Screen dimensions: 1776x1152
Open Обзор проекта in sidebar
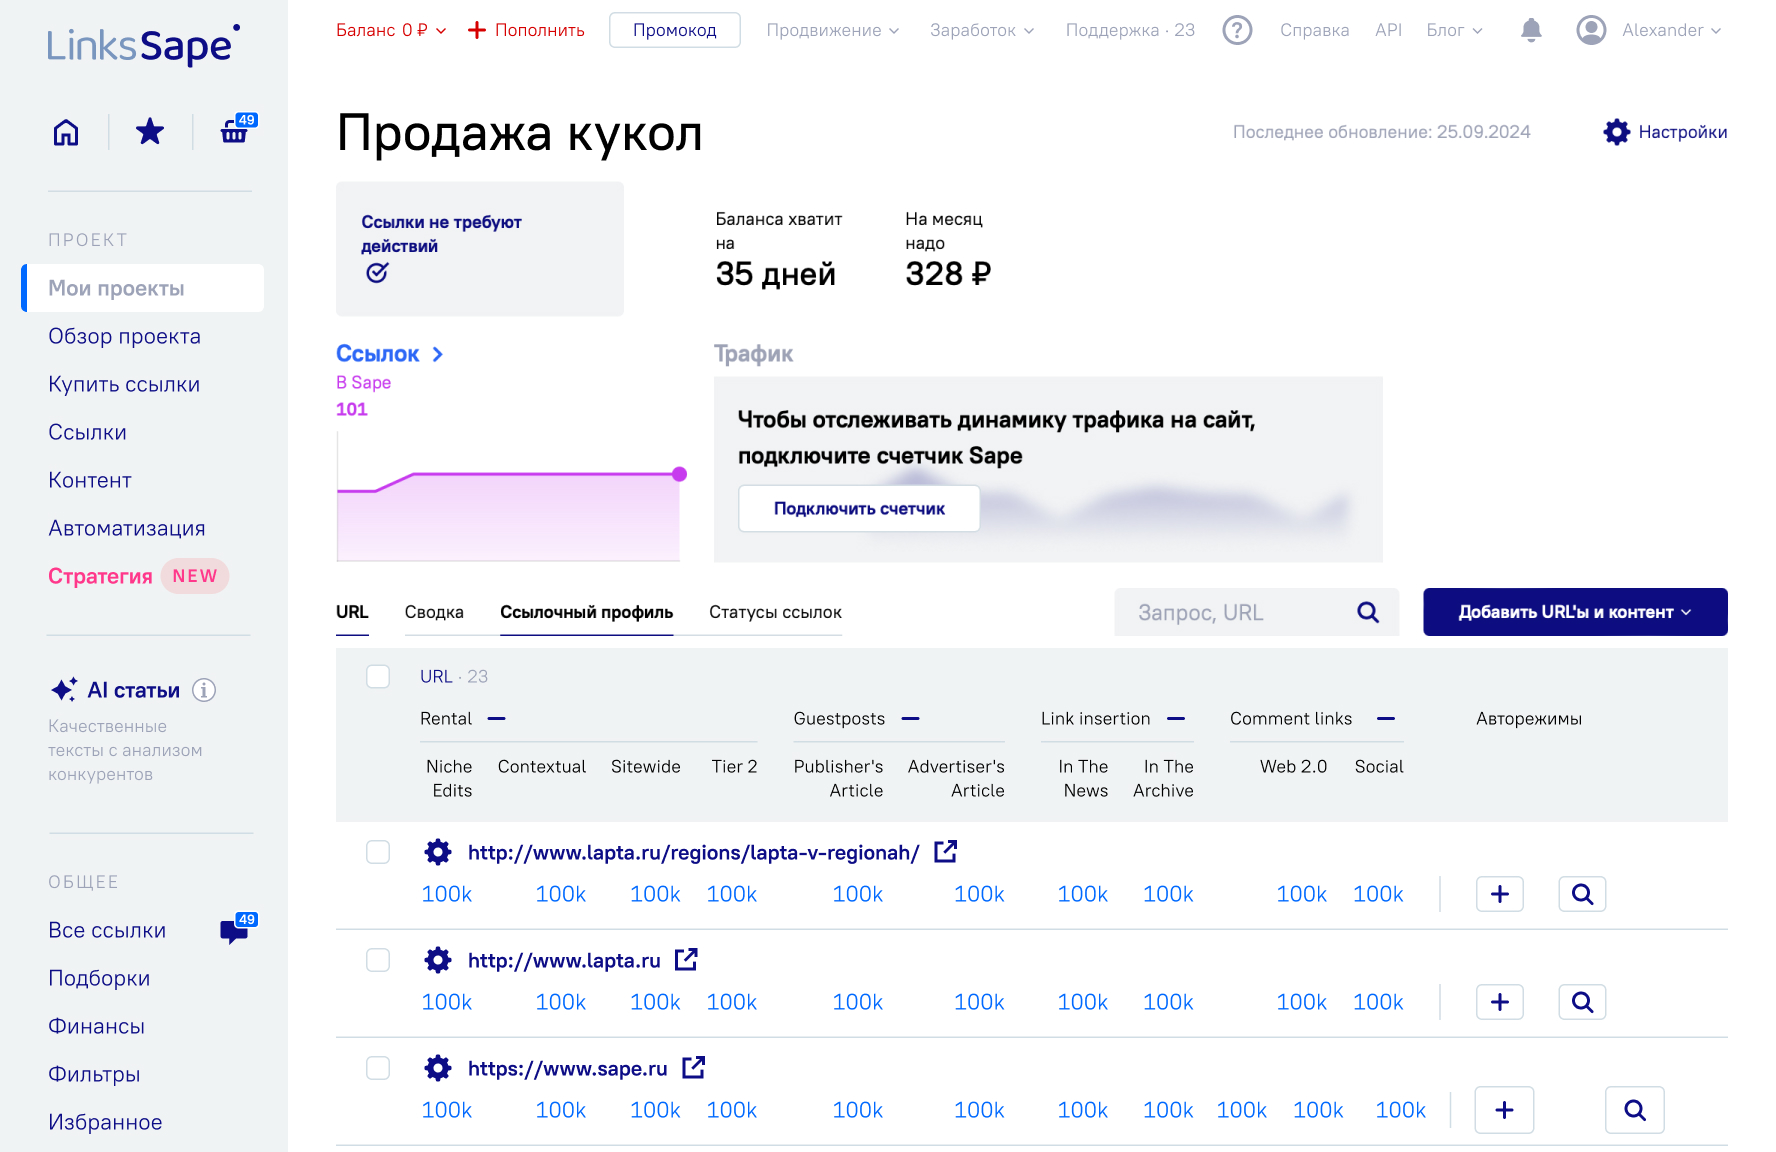(x=124, y=336)
